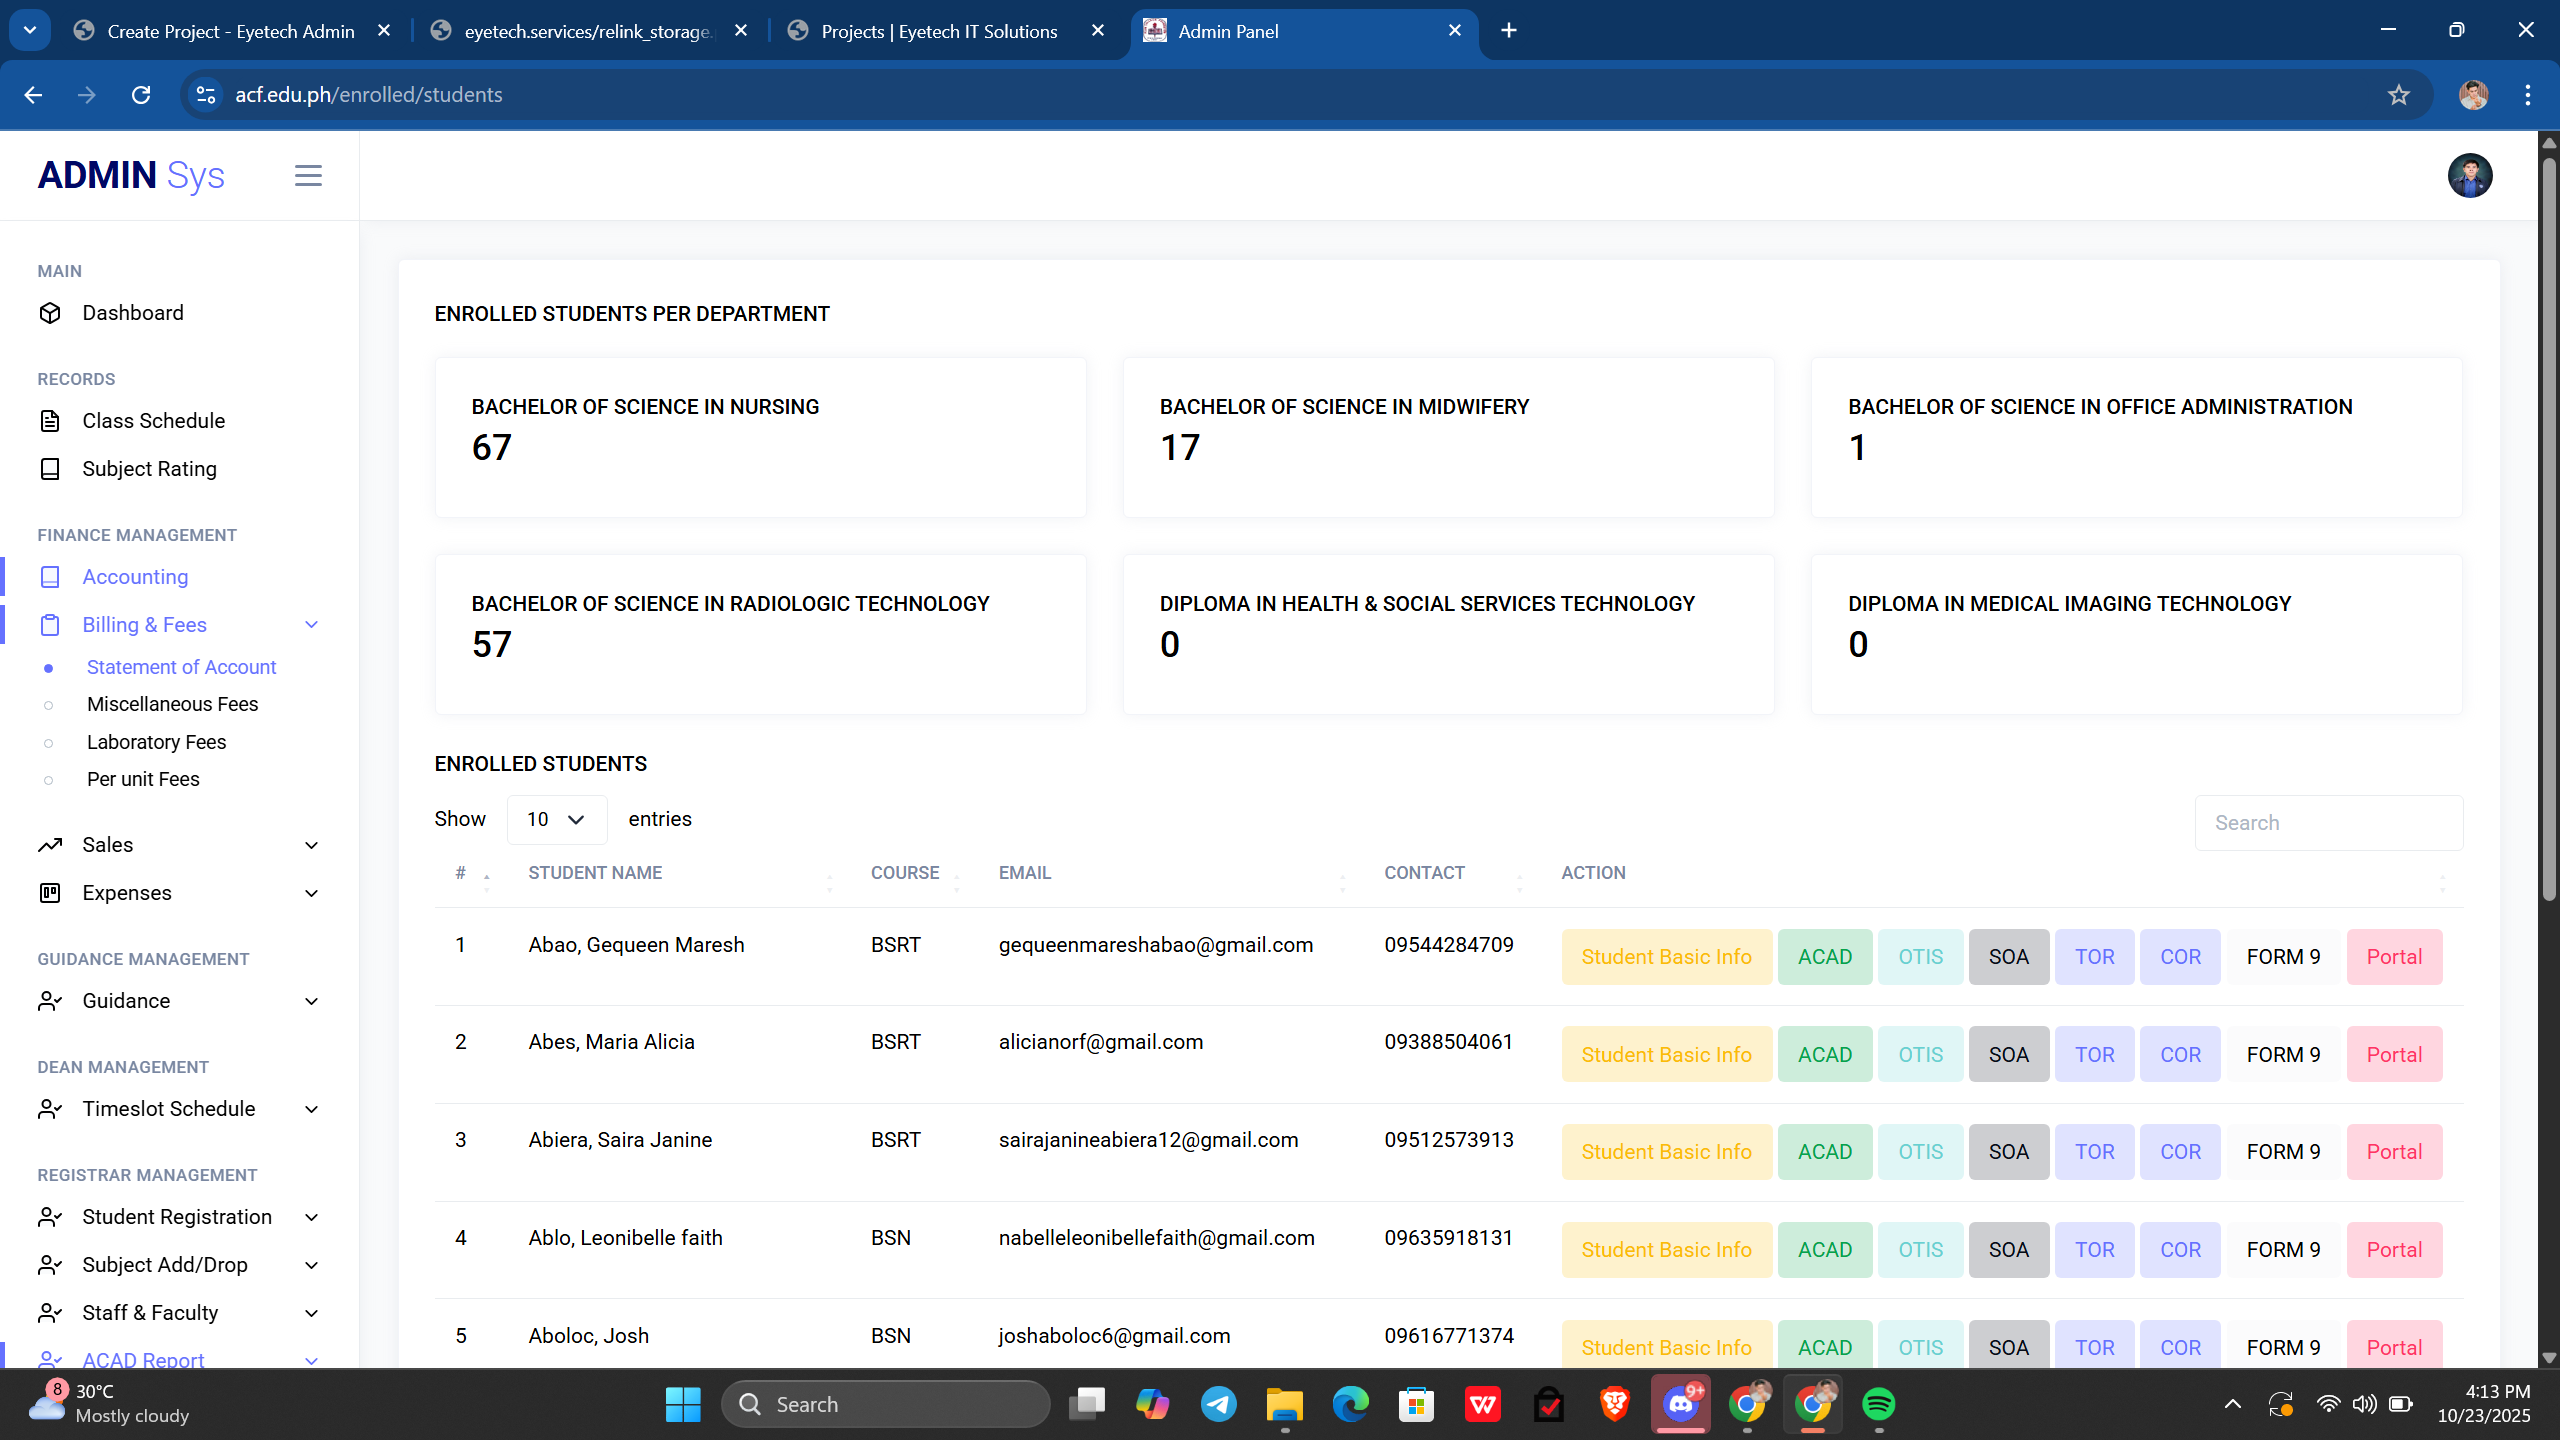Select the Per unit Fees submenu item
Image resolution: width=2560 pixels, height=1440 pixels.
pos(143,779)
